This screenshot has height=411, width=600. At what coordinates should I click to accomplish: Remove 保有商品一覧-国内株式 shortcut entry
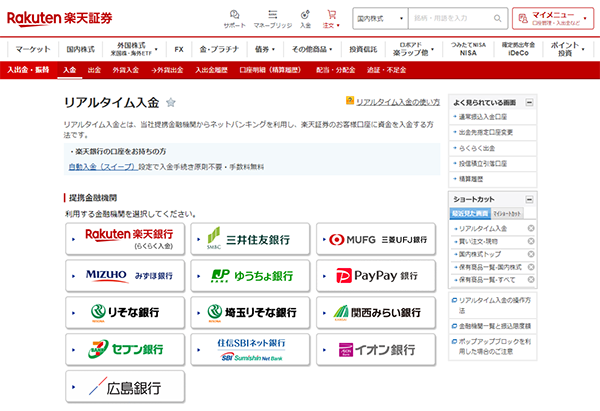click(x=531, y=267)
